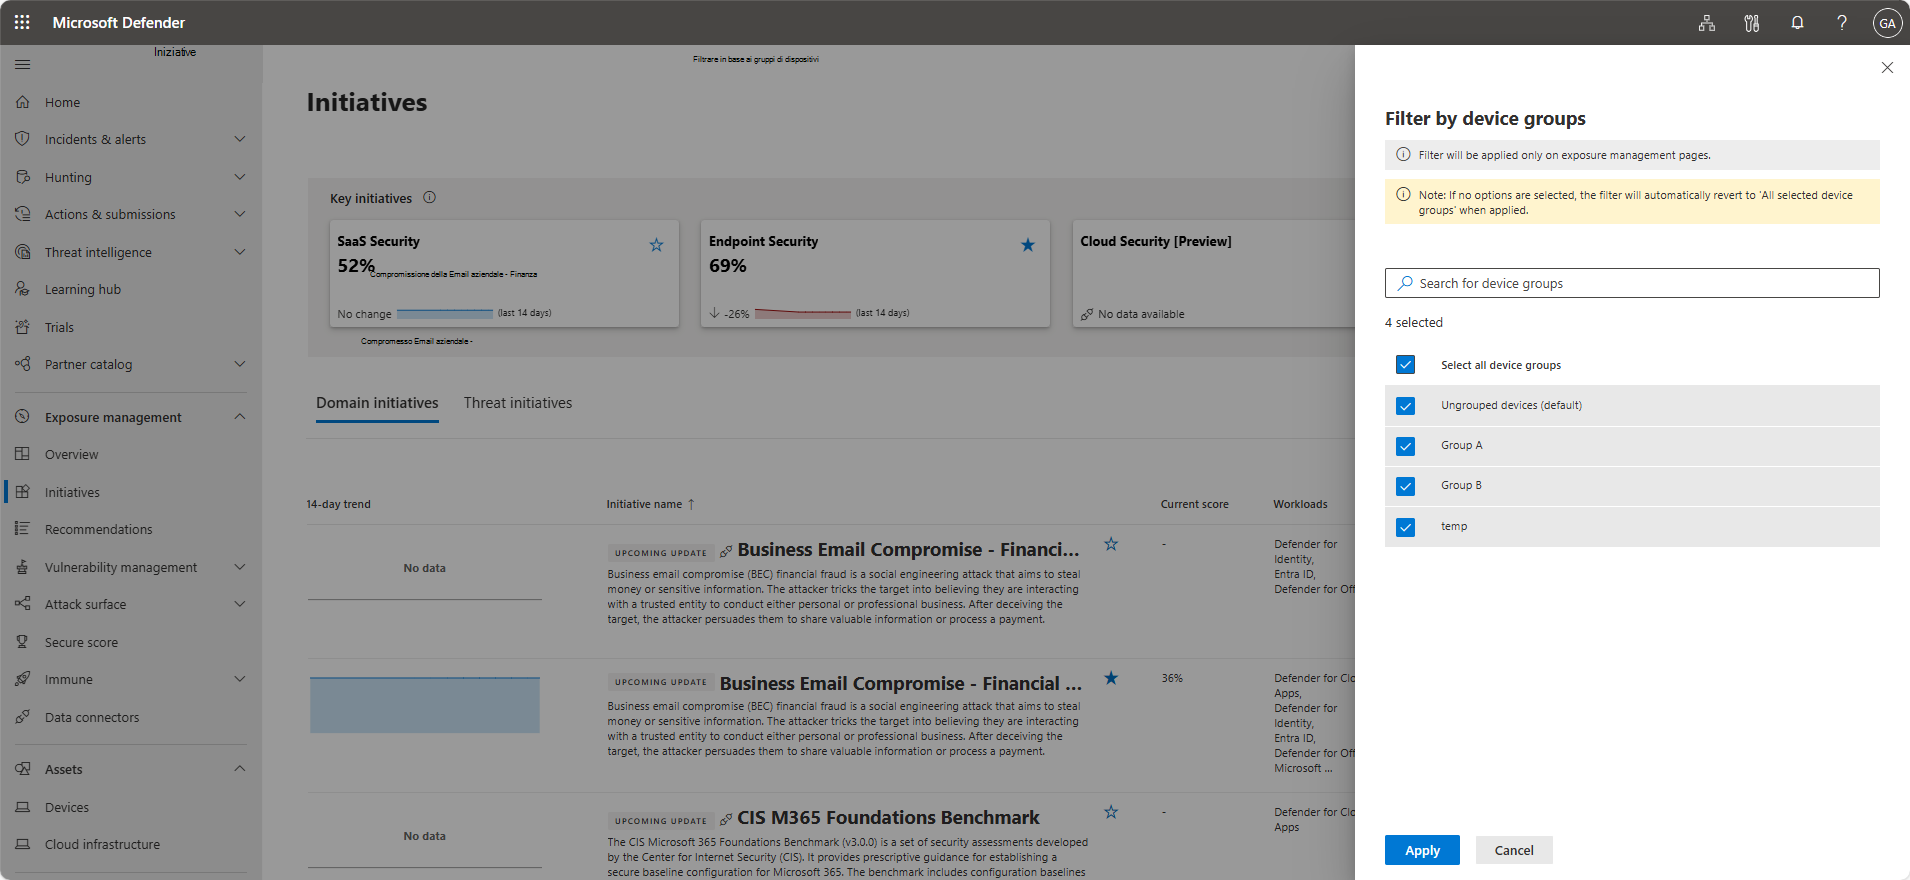Click the Overview grid icon
Image resolution: width=1910 pixels, height=880 pixels.
click(x=22, y=454)
